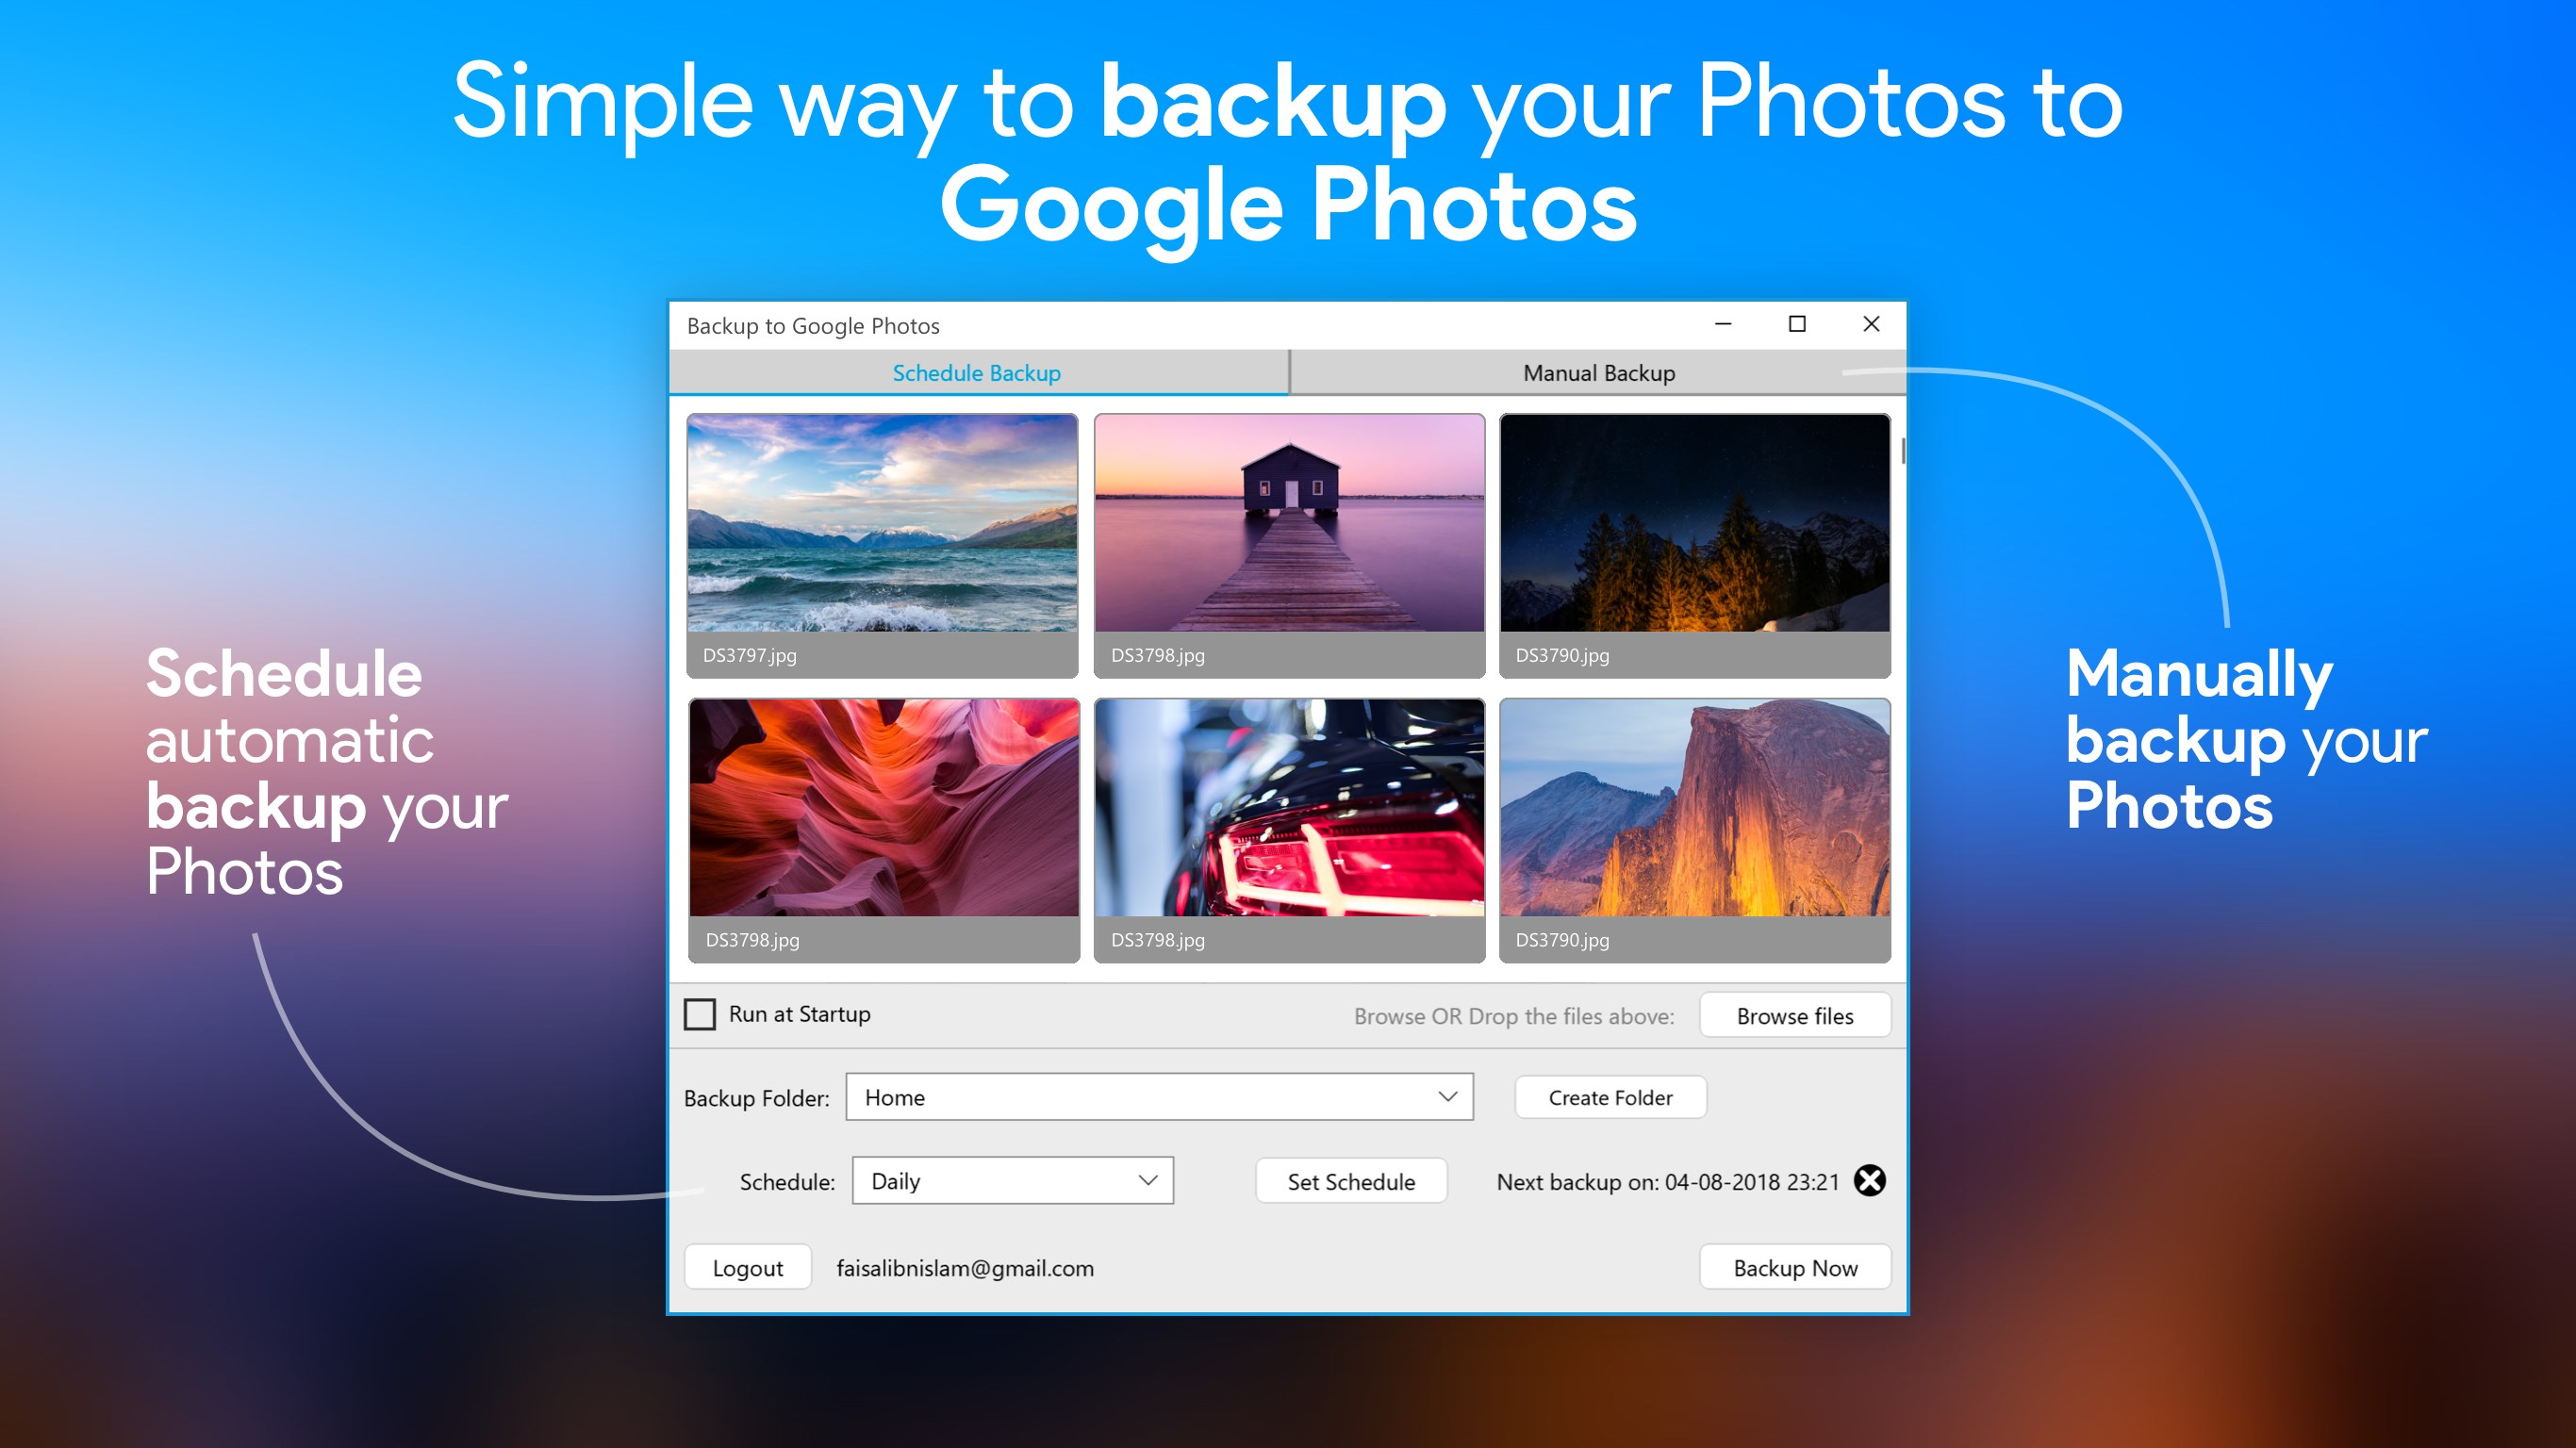This screenshot has width=2576, height=1448.
Task: Click the Browse files button
Action: click(1794, 1016)
